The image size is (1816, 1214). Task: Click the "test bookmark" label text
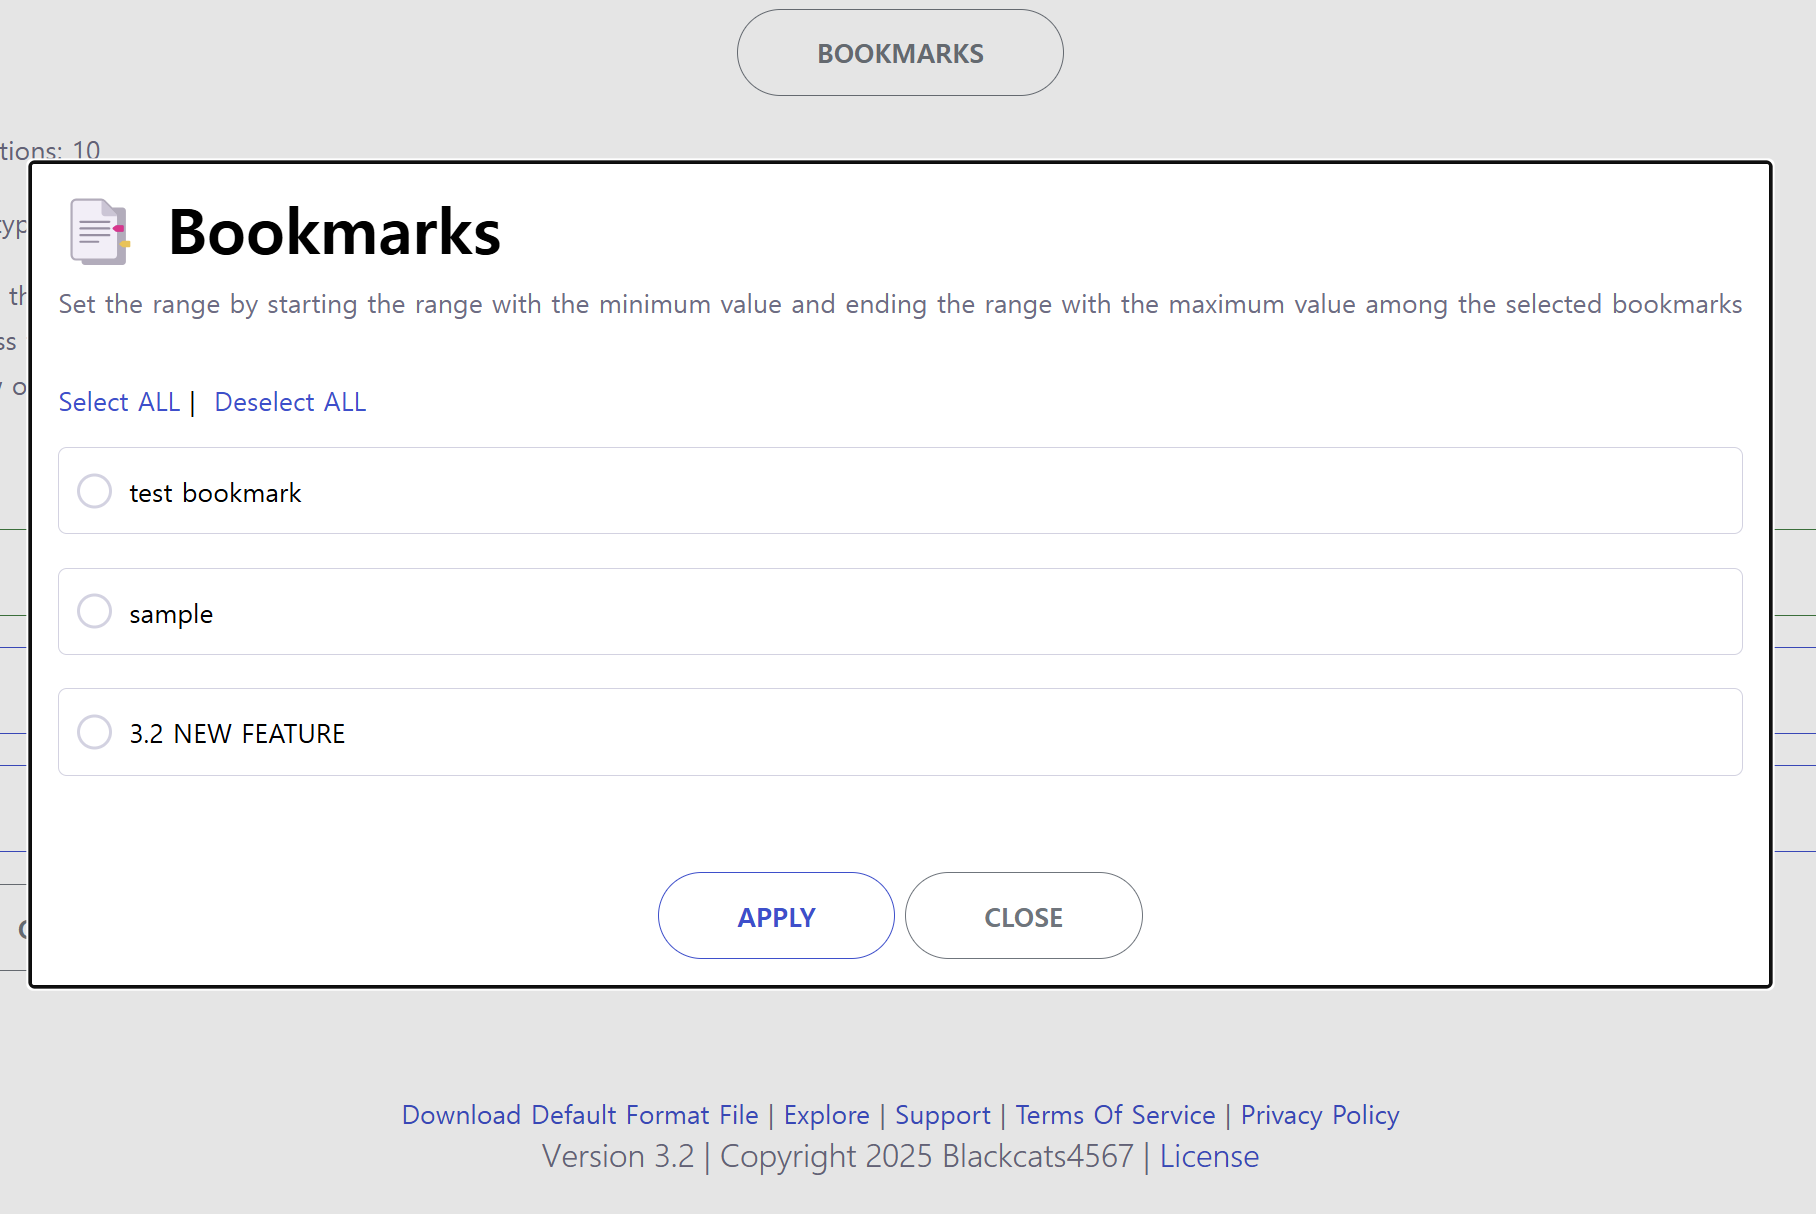[215, 493]
